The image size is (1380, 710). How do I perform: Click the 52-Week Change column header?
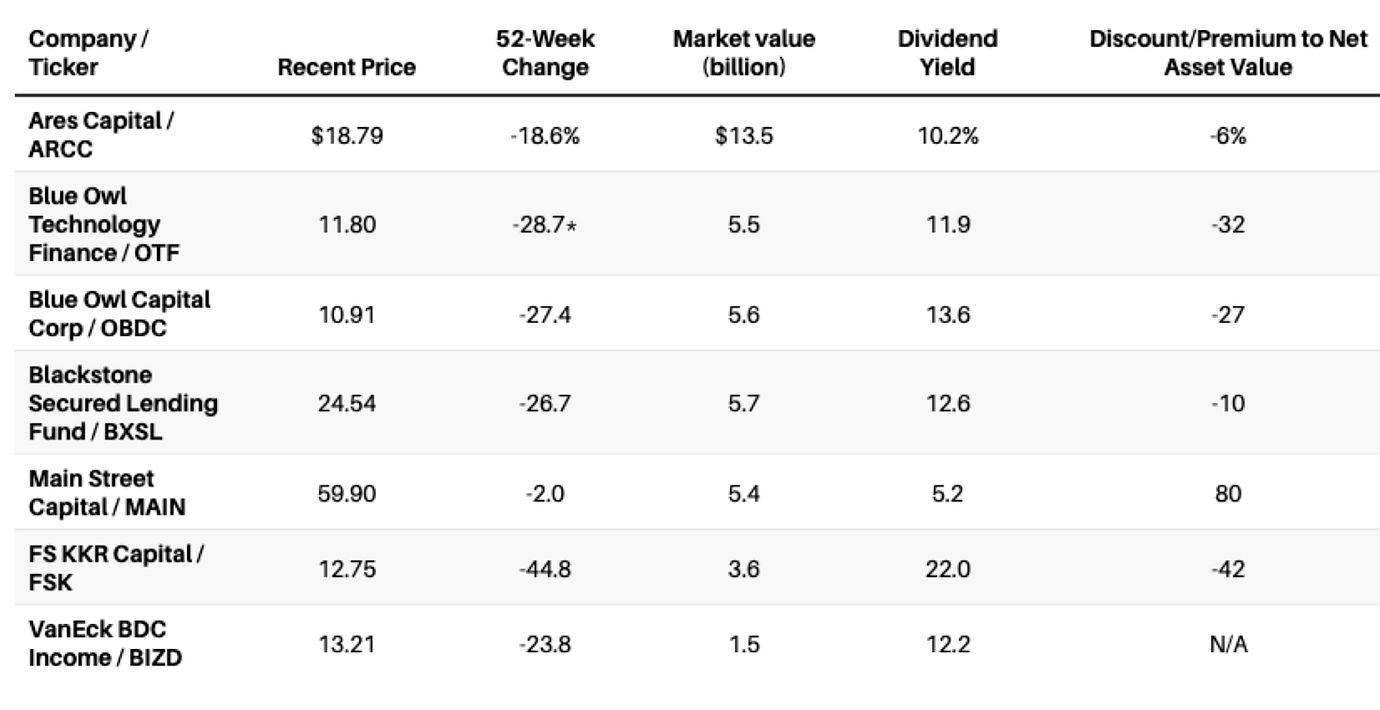click(545, 54)
